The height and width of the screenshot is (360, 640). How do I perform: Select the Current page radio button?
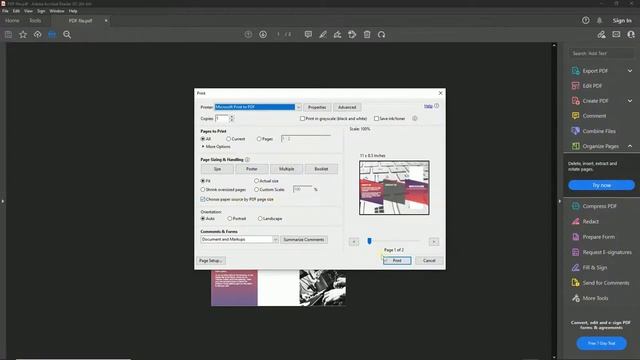click(229, 139)
